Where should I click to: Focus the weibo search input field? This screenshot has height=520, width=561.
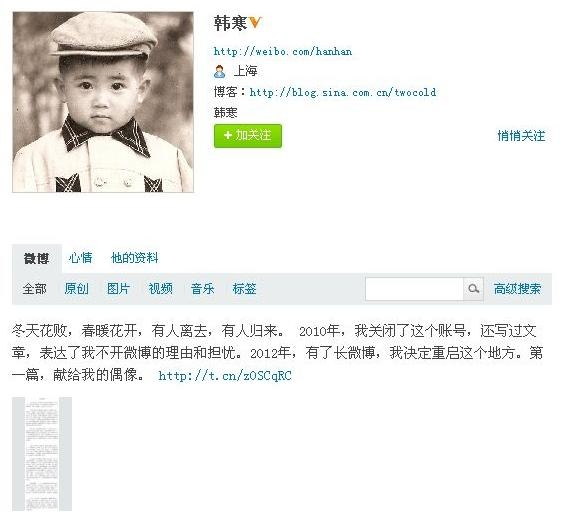coord(414,288)
